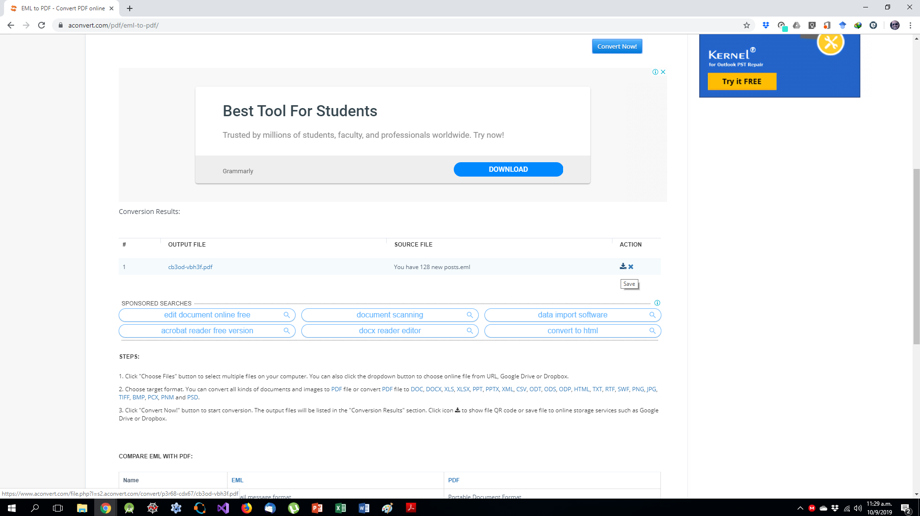Click the XLSX format link in steps

pyautogui.click(x=463, y=389)
